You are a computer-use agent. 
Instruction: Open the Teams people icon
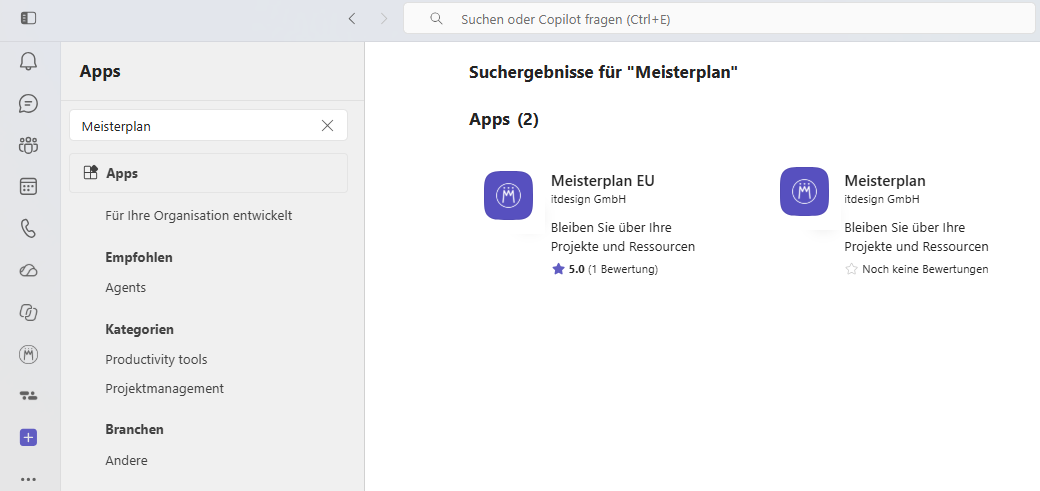click(x=29, y=145)
